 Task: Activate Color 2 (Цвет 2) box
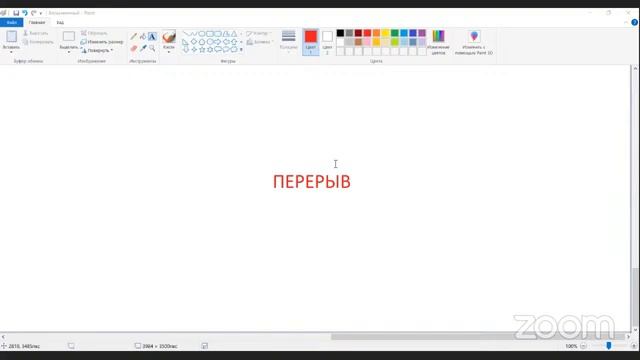click(x=327, y=42)
